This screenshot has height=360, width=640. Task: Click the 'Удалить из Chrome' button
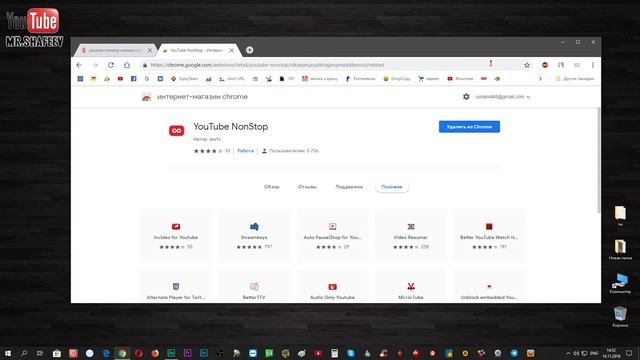pos(469,127)
